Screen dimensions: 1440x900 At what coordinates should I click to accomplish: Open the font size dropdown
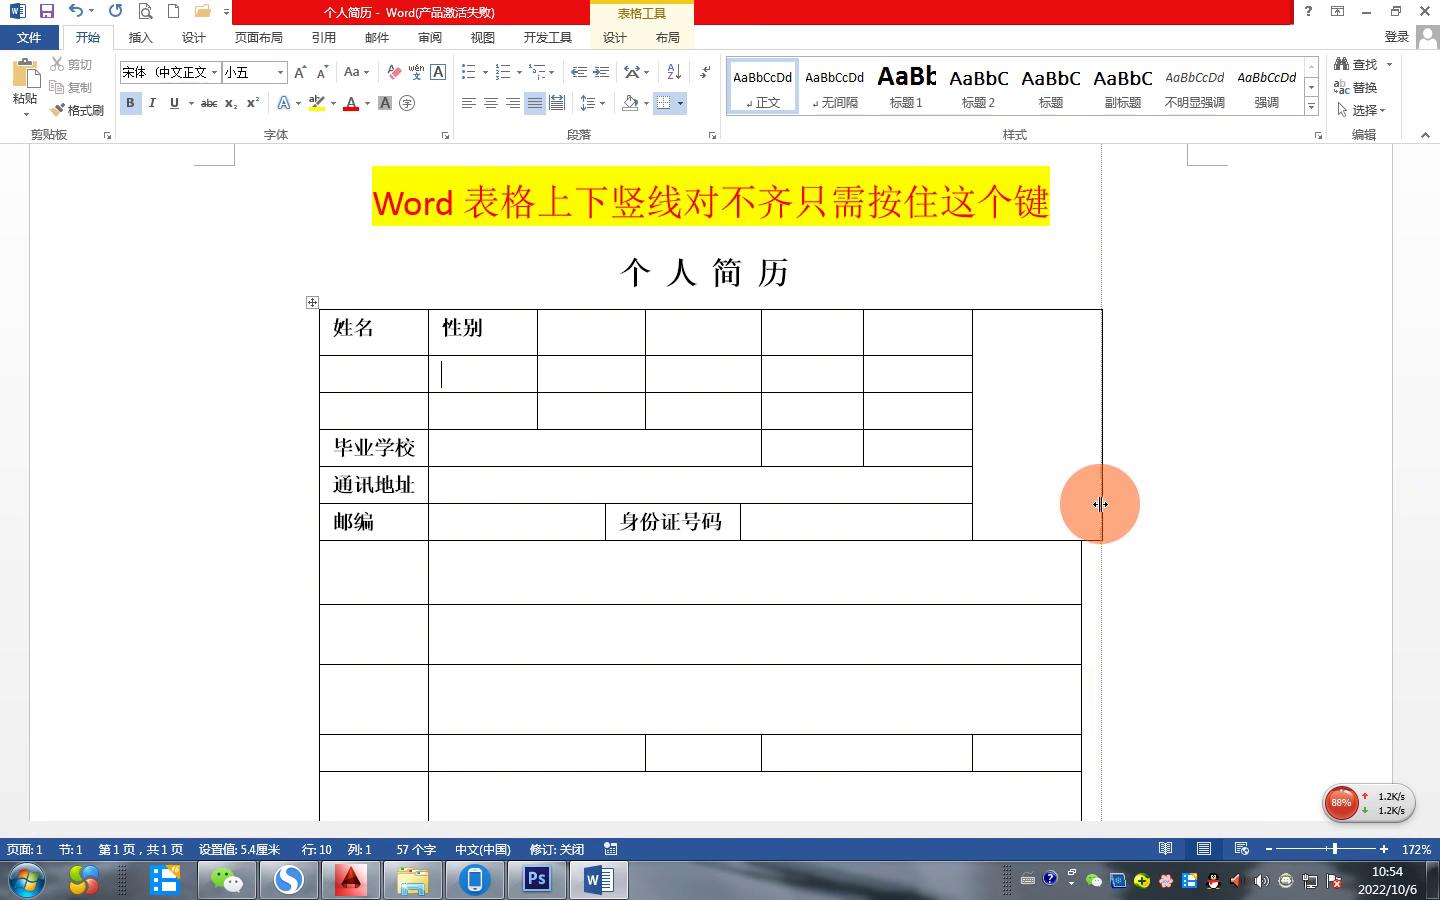click(280, 72)
